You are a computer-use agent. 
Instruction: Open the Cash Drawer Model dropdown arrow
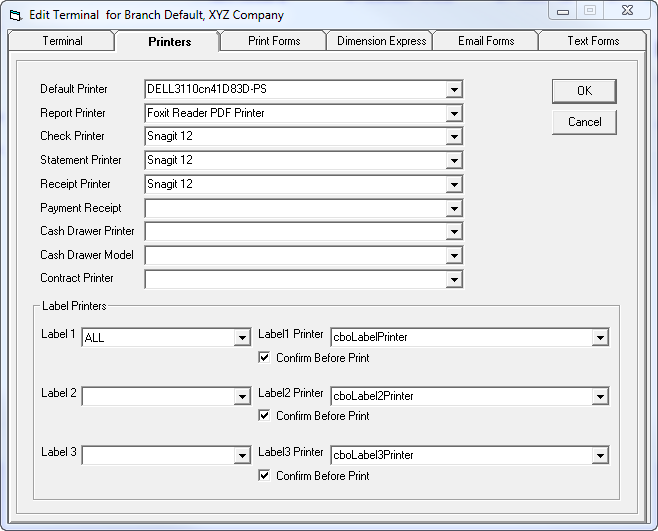coord(454,255)
